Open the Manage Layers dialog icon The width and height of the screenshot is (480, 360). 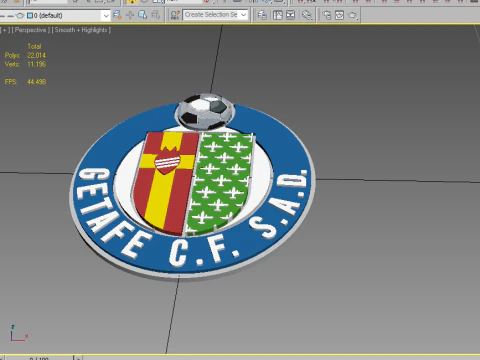pyautogui.click(x=262, y=15)
